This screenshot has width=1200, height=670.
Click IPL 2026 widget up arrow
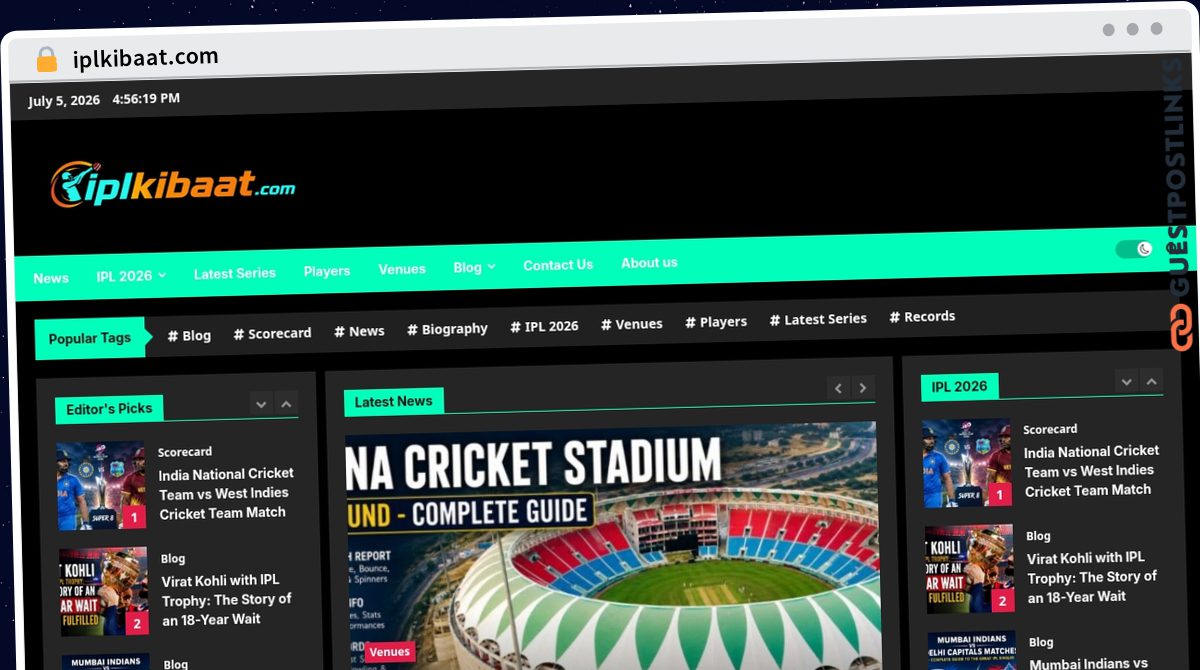click(x=1152, y=381)
